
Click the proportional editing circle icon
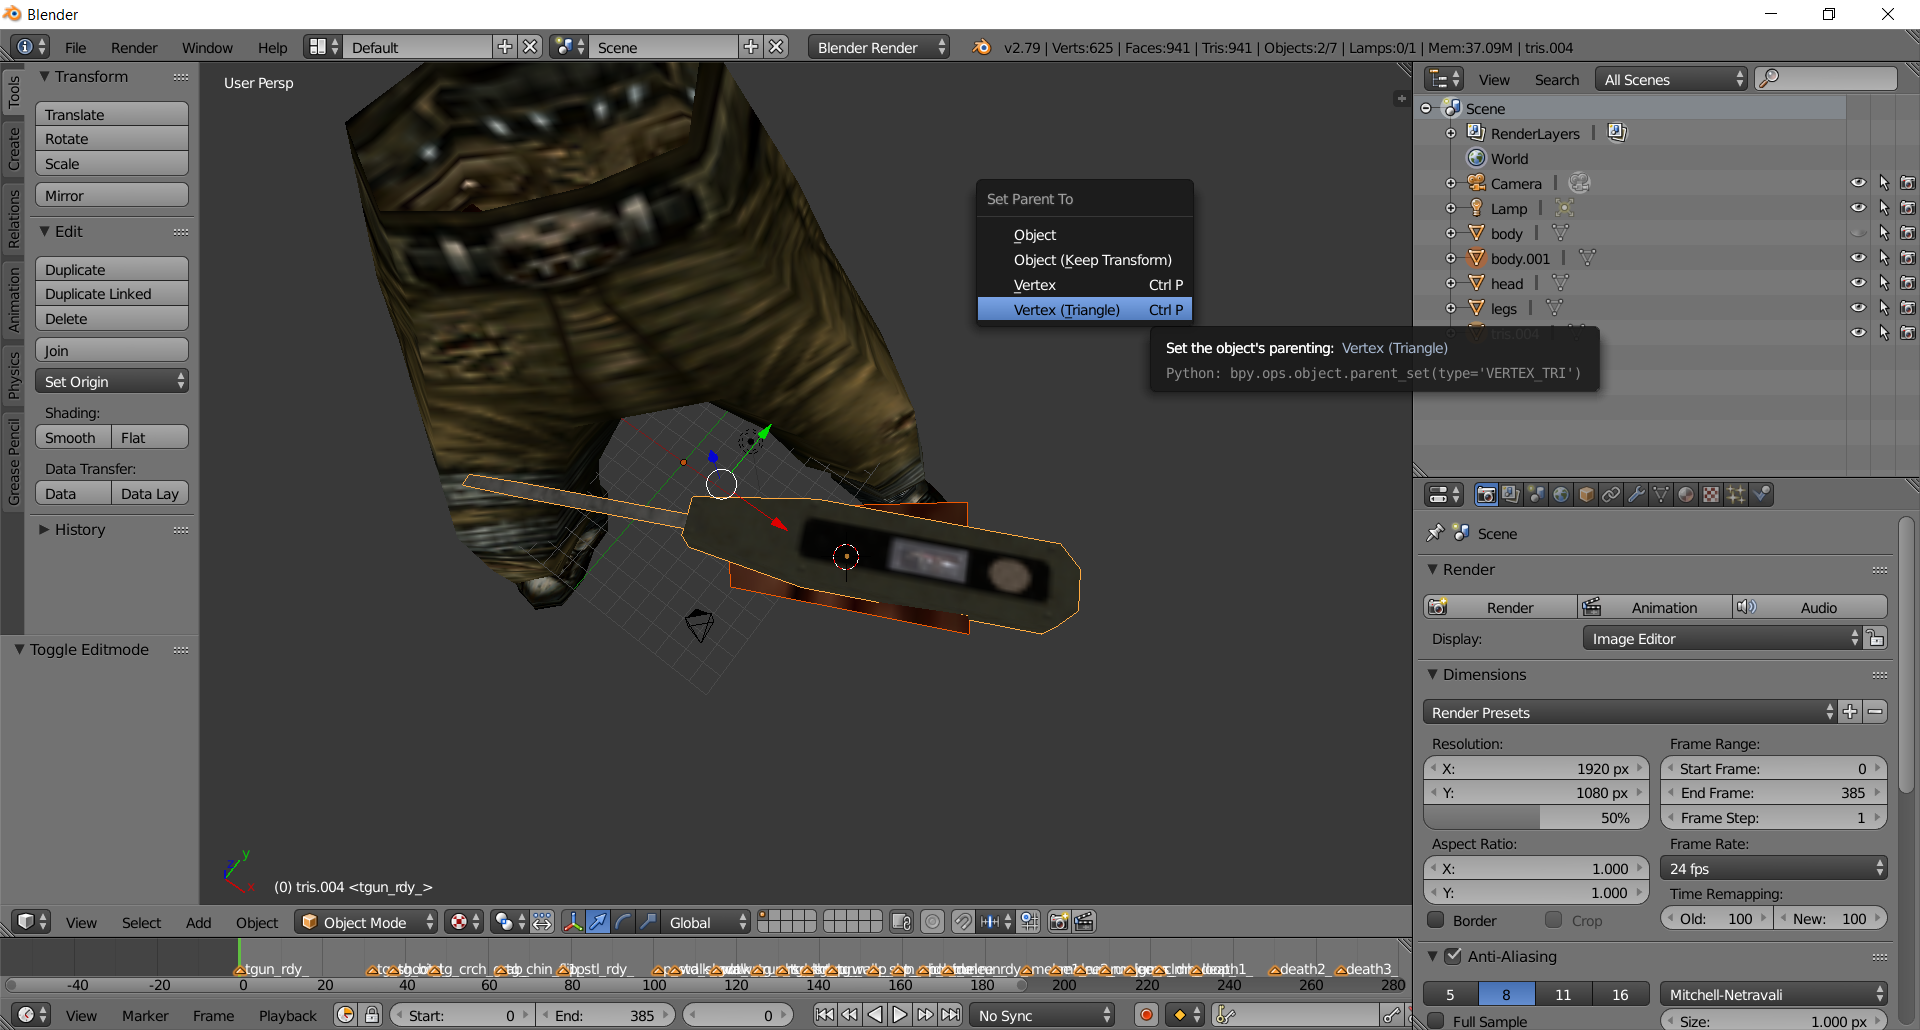coord(932,922)
